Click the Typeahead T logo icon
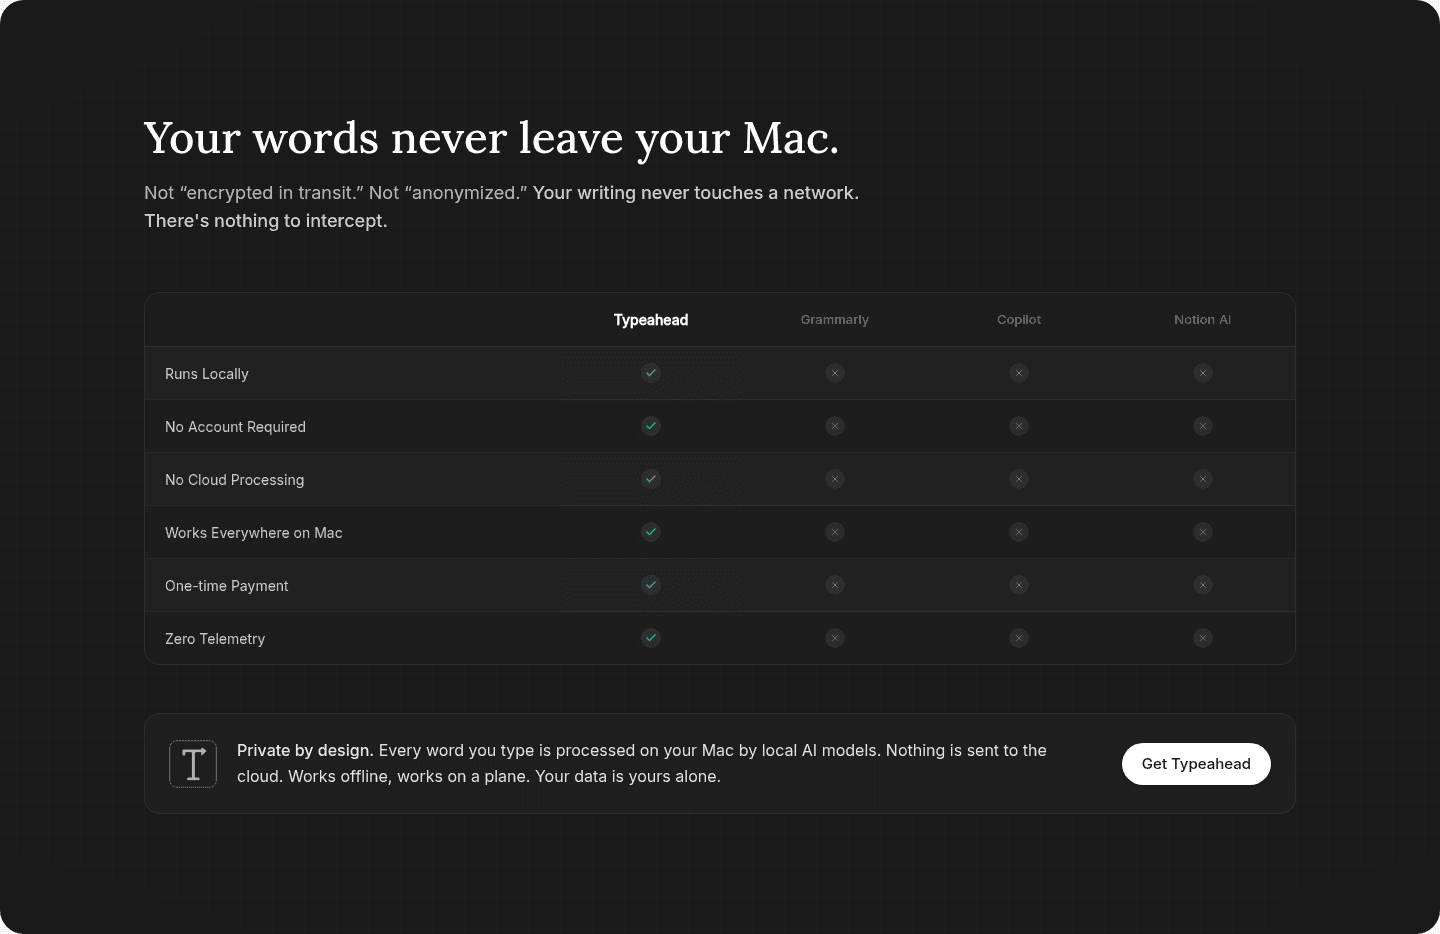Image resolution: width=1440 pixels, height=934 pixels. pos(193,764)
